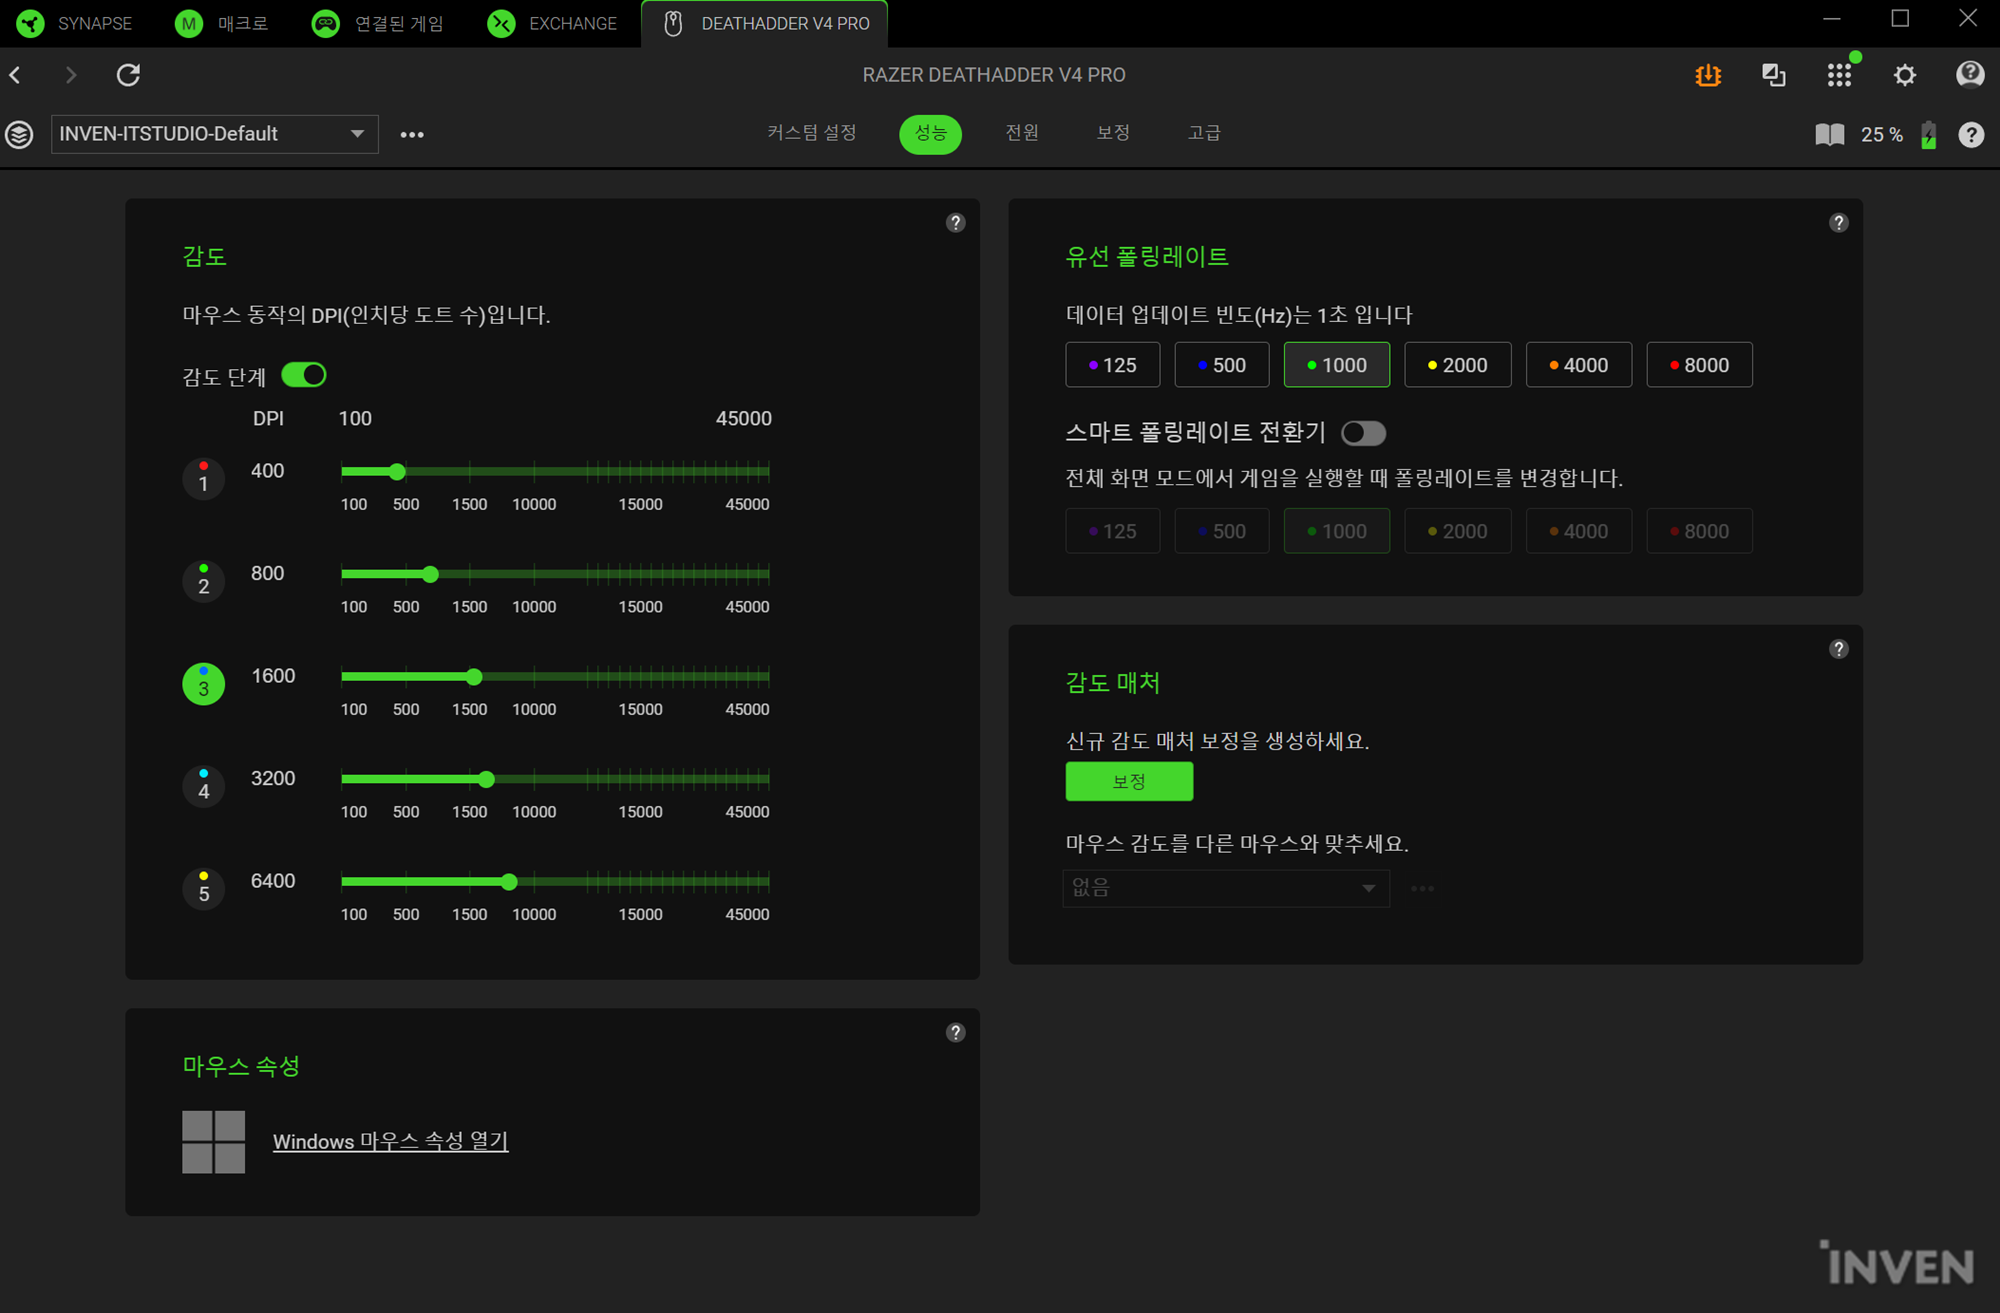Open help for 유선 폴링레이트 panel
This screenshot has width=2000, height=1313.
point(1839,223)
